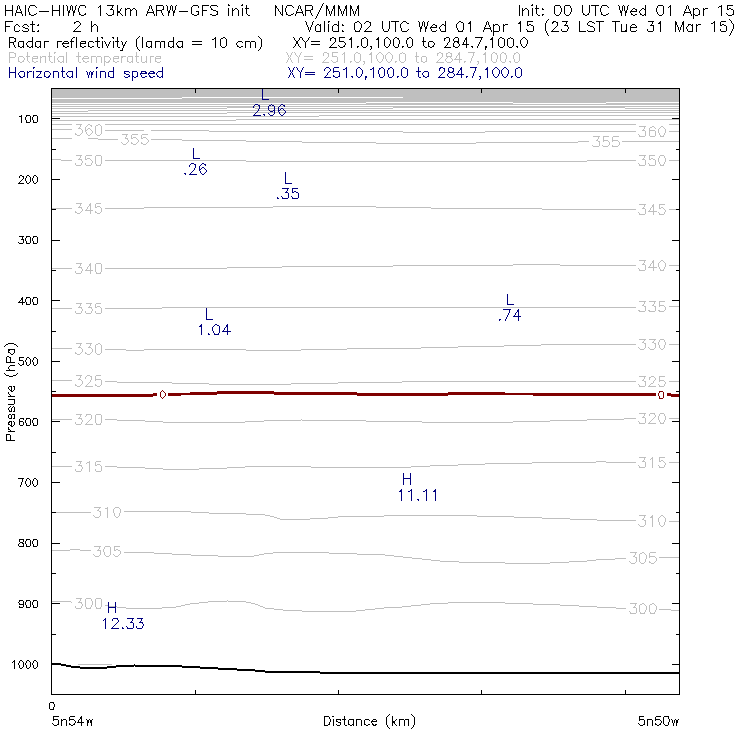Click the 'NCAR/MMM' header label
Image resolution: width=740 pixels, height=740 pixels.
click(x=317, y=11)
